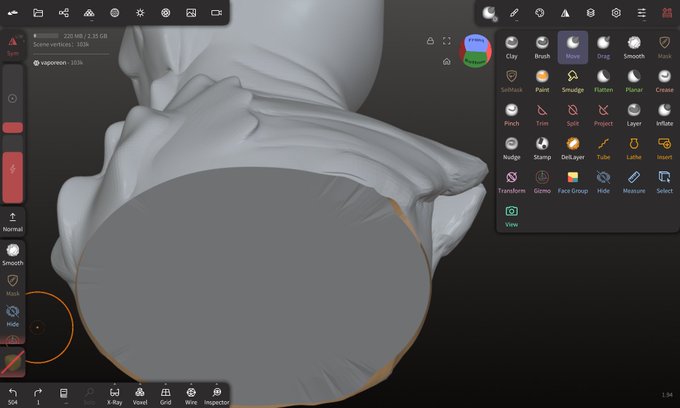Activate the View camera tool
This screenshot has width=680, height=408.
[x=511, y=216]
